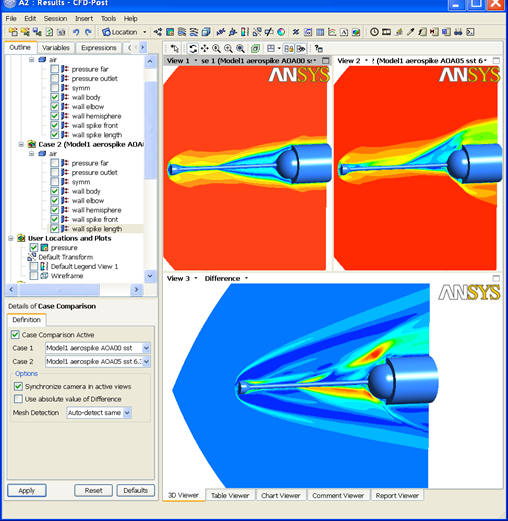Insert a Color Map icon
The width and height of the screenshot is (508, 521).
click(281, 32)
